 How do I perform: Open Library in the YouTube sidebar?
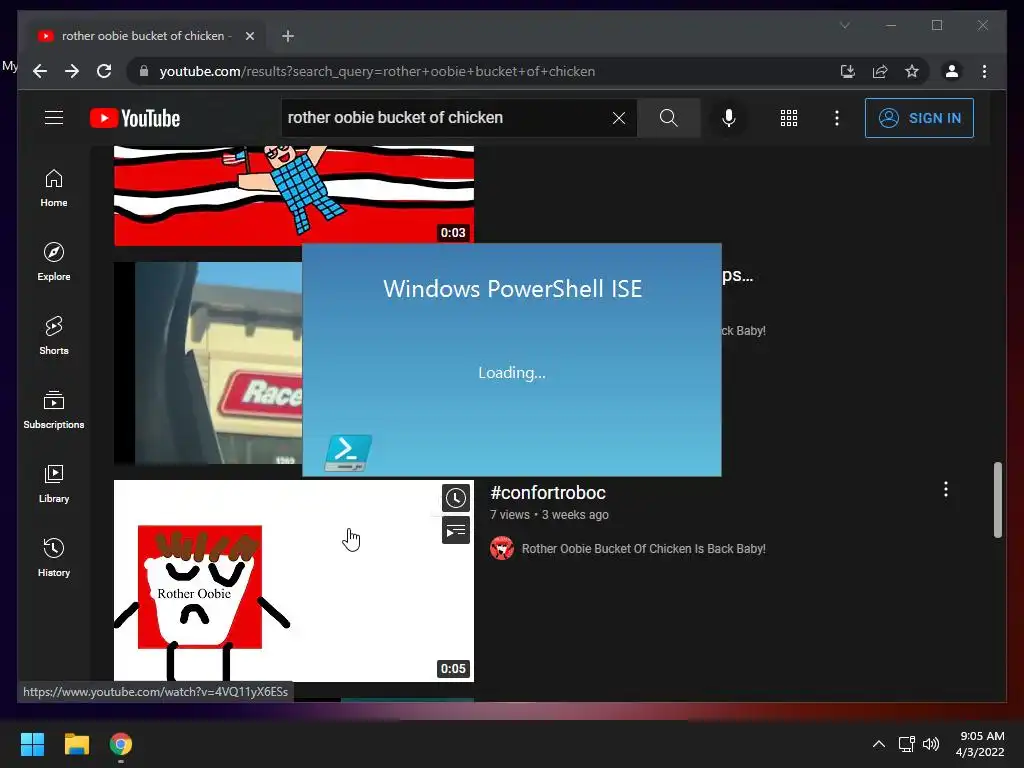click(54, 483)
